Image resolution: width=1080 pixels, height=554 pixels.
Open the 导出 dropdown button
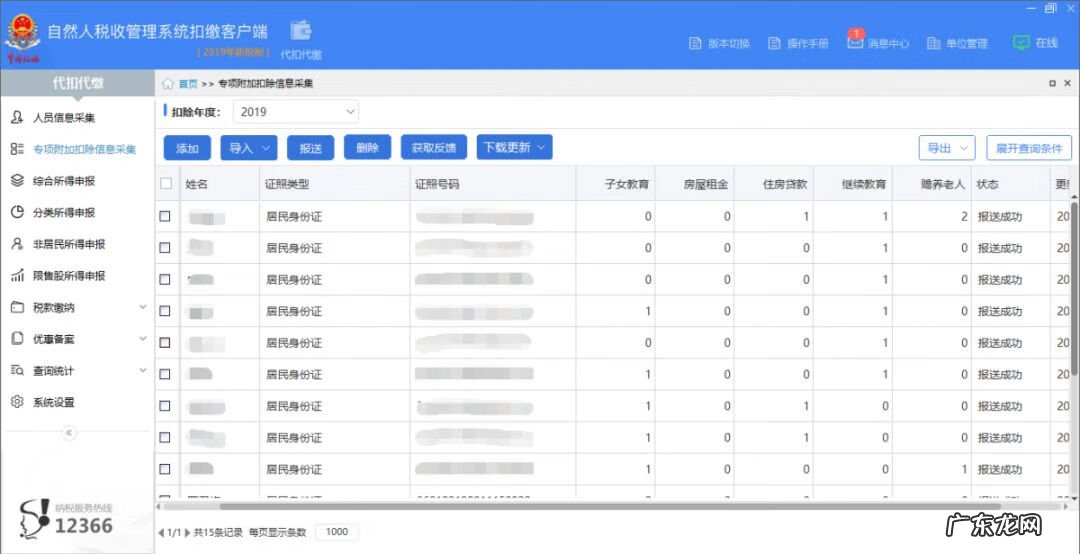947,147
